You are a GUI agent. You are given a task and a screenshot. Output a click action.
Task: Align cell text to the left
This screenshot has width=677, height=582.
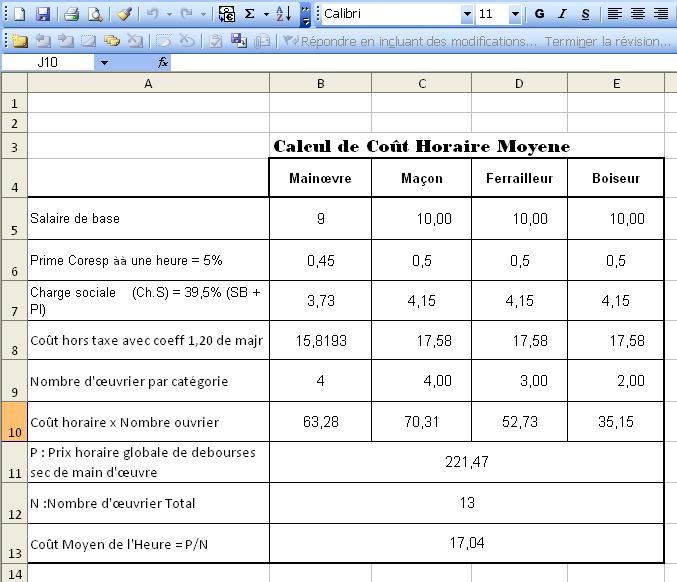coord(614,14)
